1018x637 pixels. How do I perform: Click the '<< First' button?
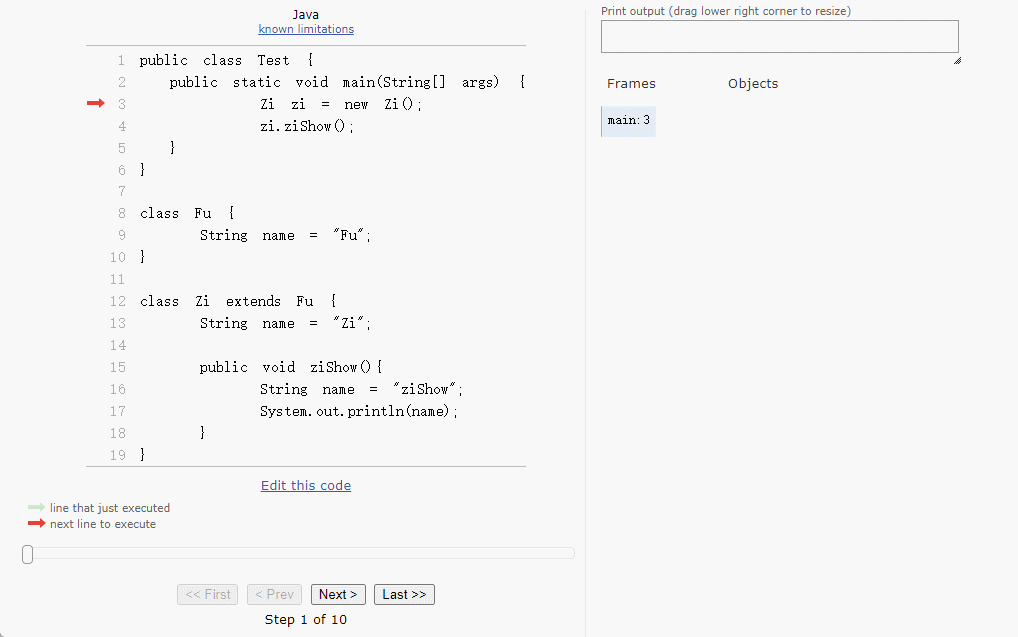point(208,594)
